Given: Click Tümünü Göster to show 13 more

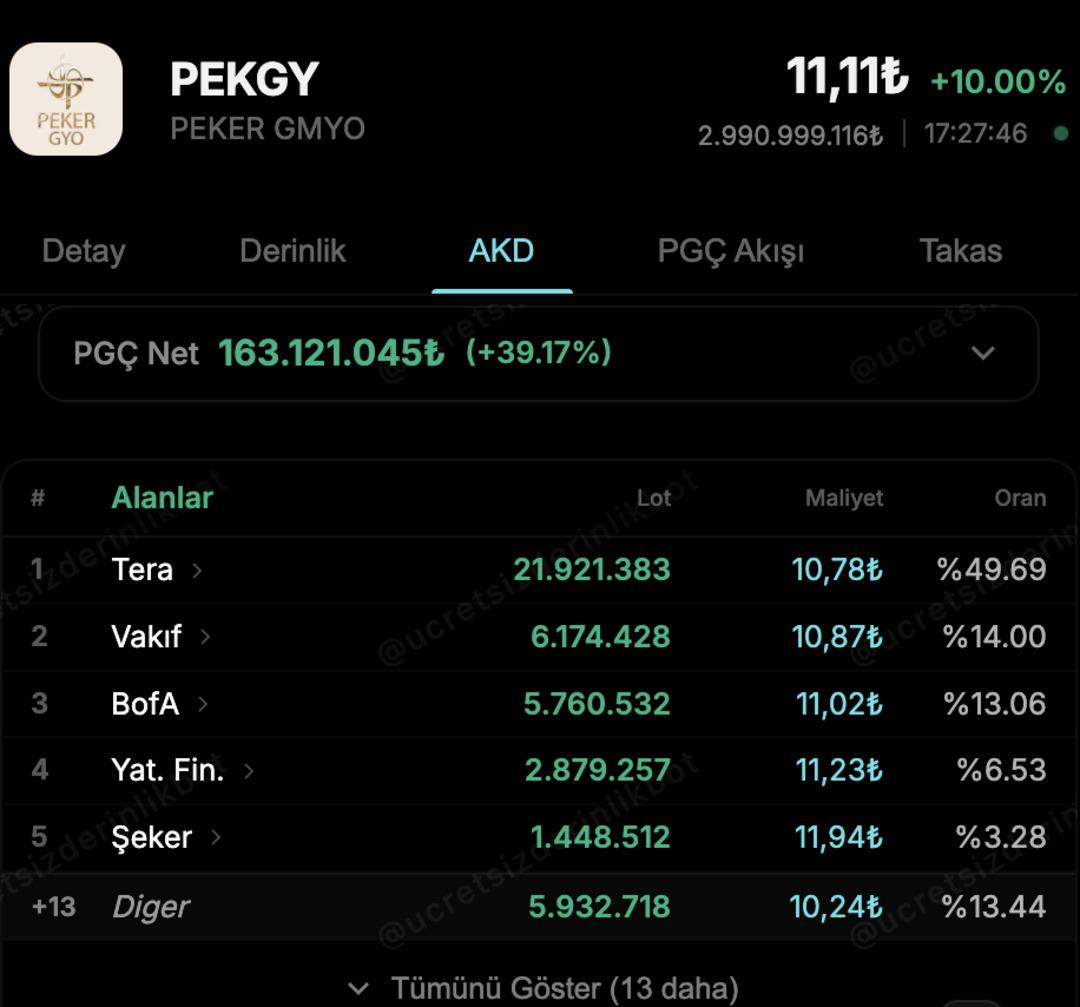Looking at the screenshot, I should coord(564,989).
